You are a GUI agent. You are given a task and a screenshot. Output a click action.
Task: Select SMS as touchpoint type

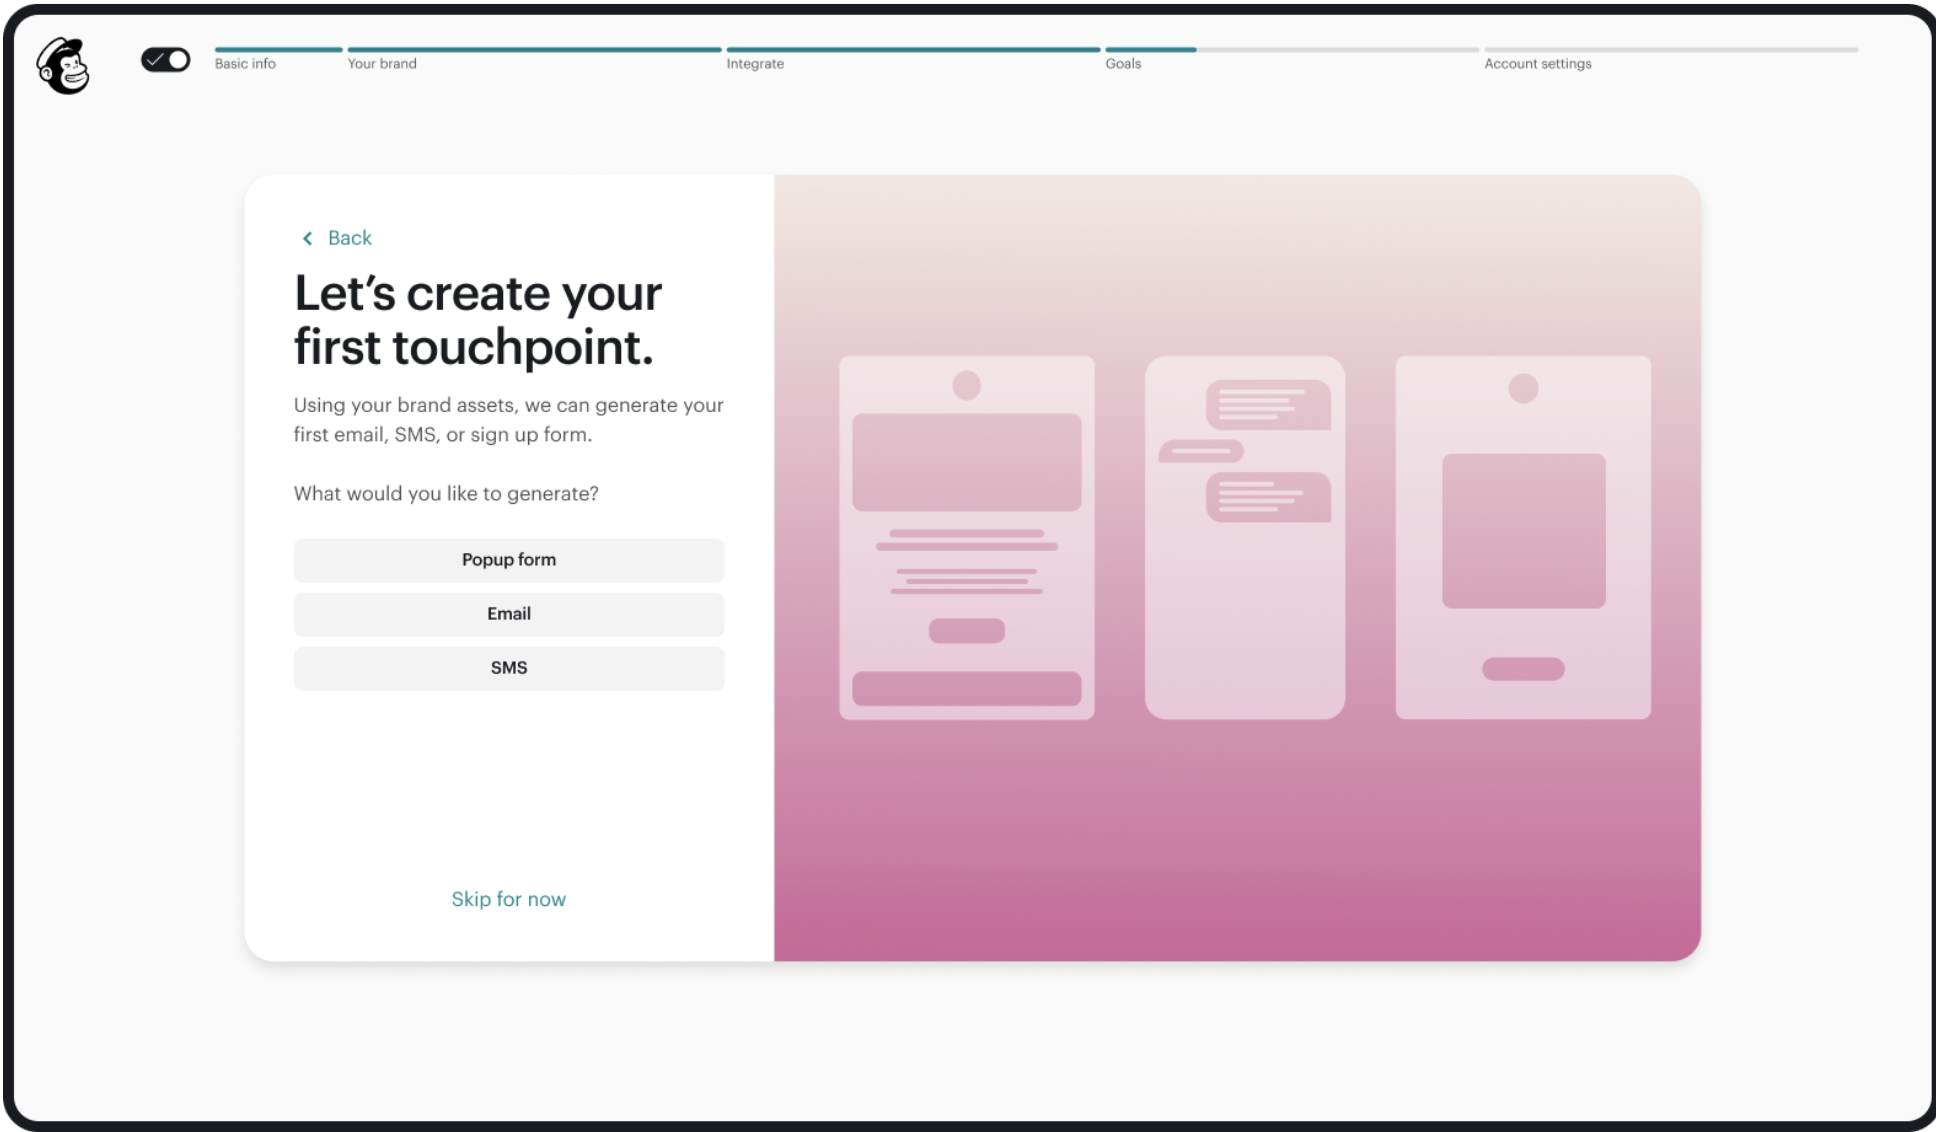509,667
